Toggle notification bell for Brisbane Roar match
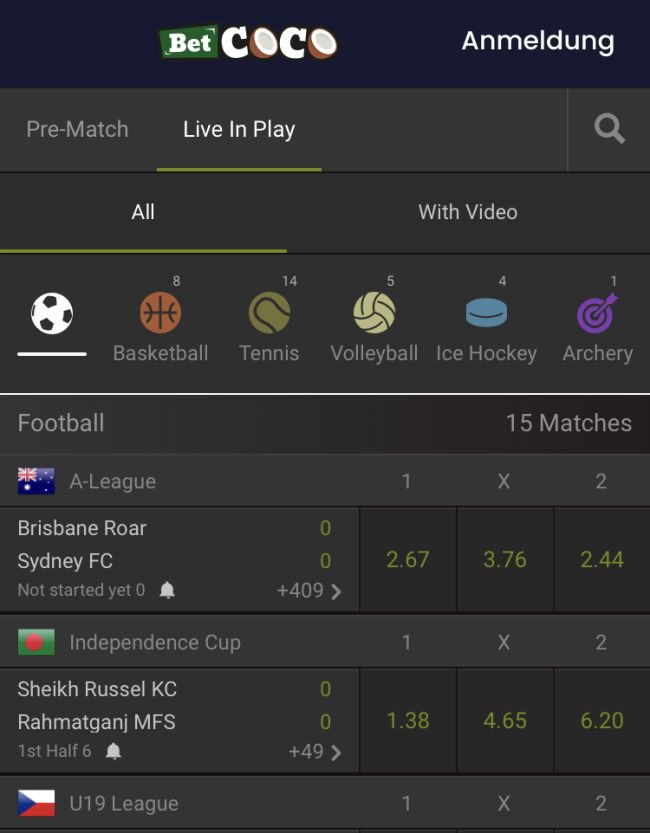650x833 pixels. tap(167, 591)
